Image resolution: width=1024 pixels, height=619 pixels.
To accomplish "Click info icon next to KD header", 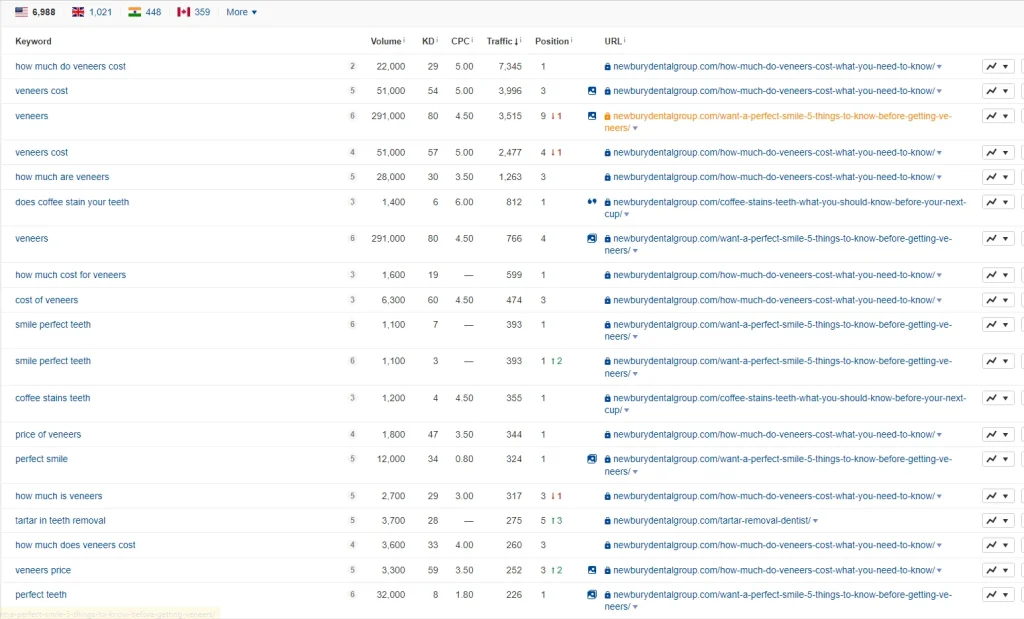I will tap(437, 40).
